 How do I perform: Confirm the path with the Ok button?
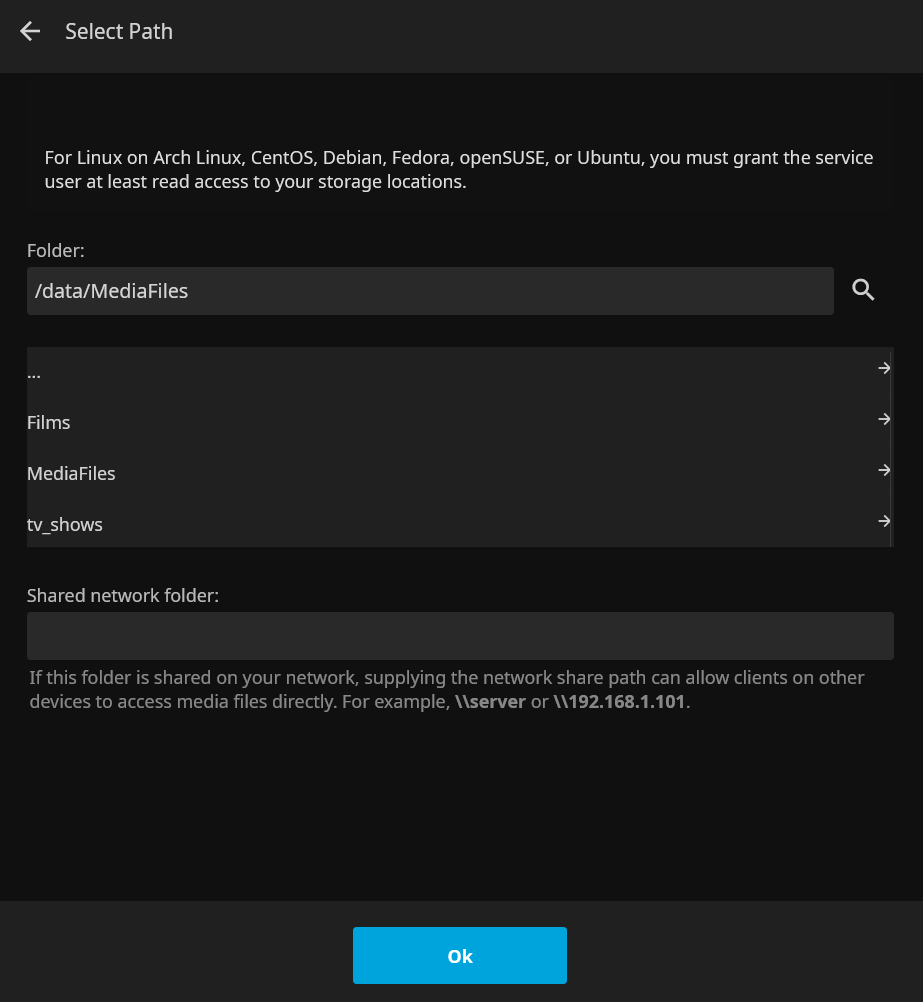[x=460, y=956]
